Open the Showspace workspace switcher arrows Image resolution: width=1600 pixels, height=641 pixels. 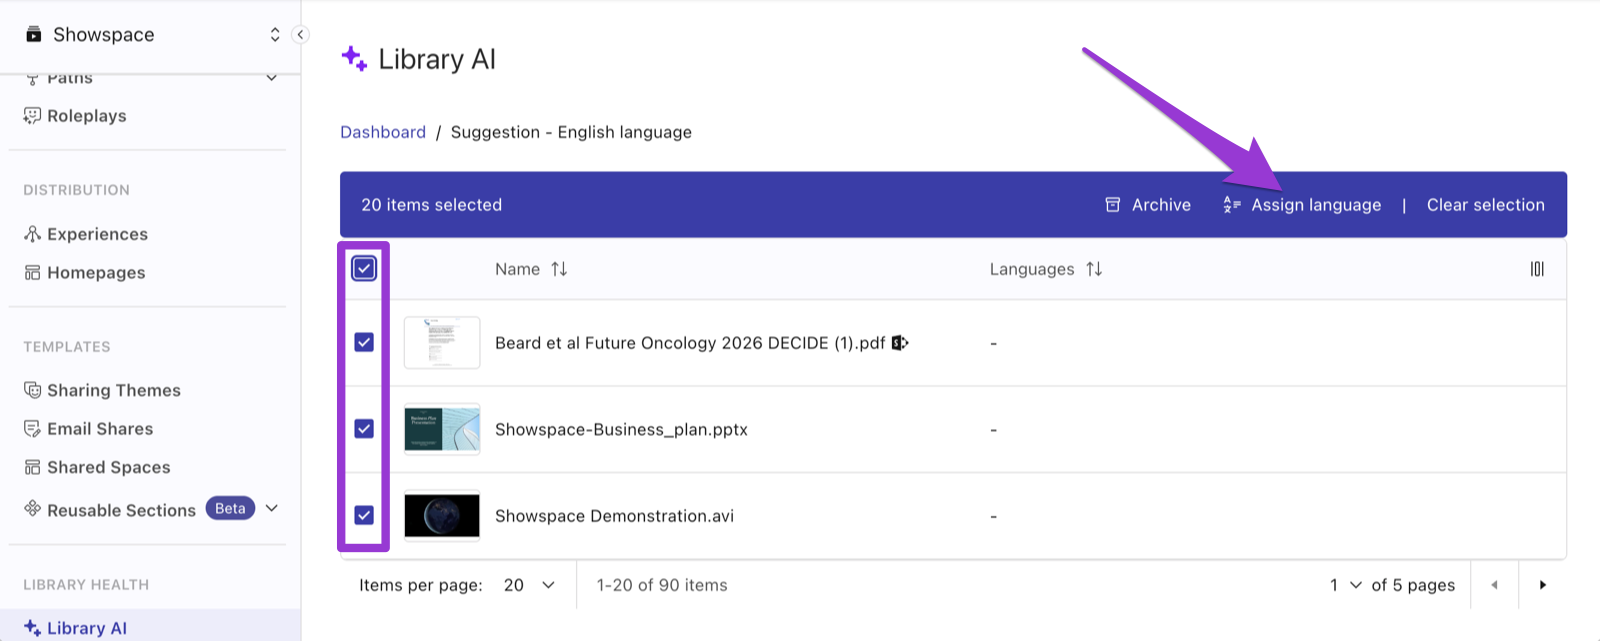275,35
